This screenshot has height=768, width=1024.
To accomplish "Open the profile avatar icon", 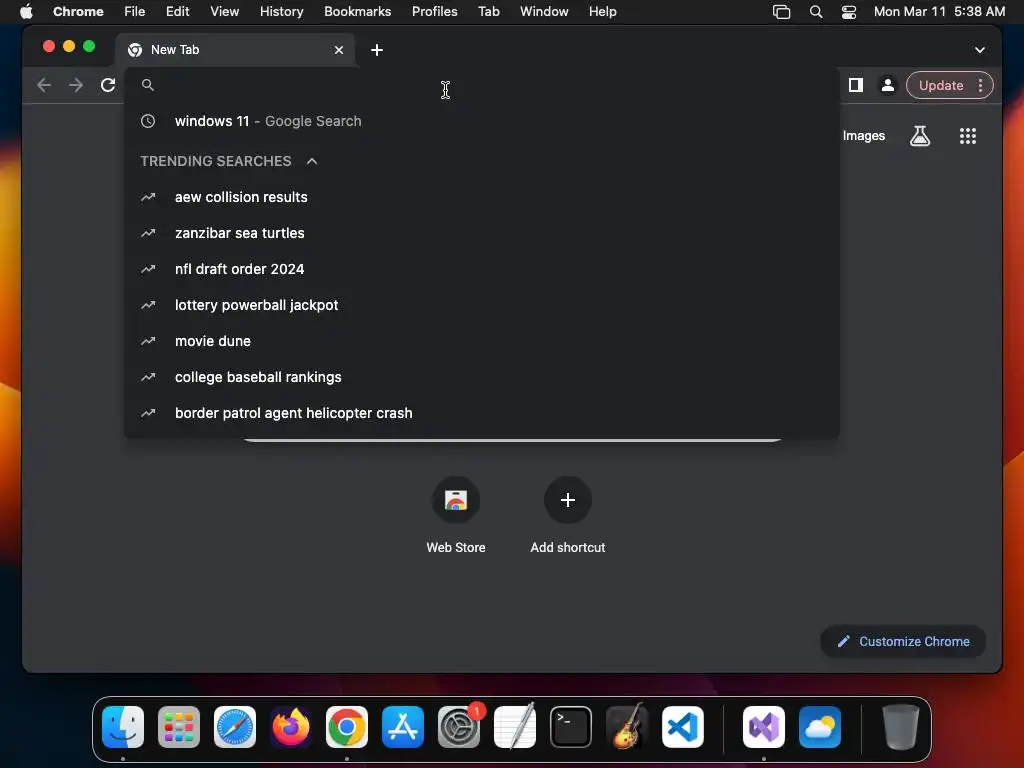I will tap(888, 85).
